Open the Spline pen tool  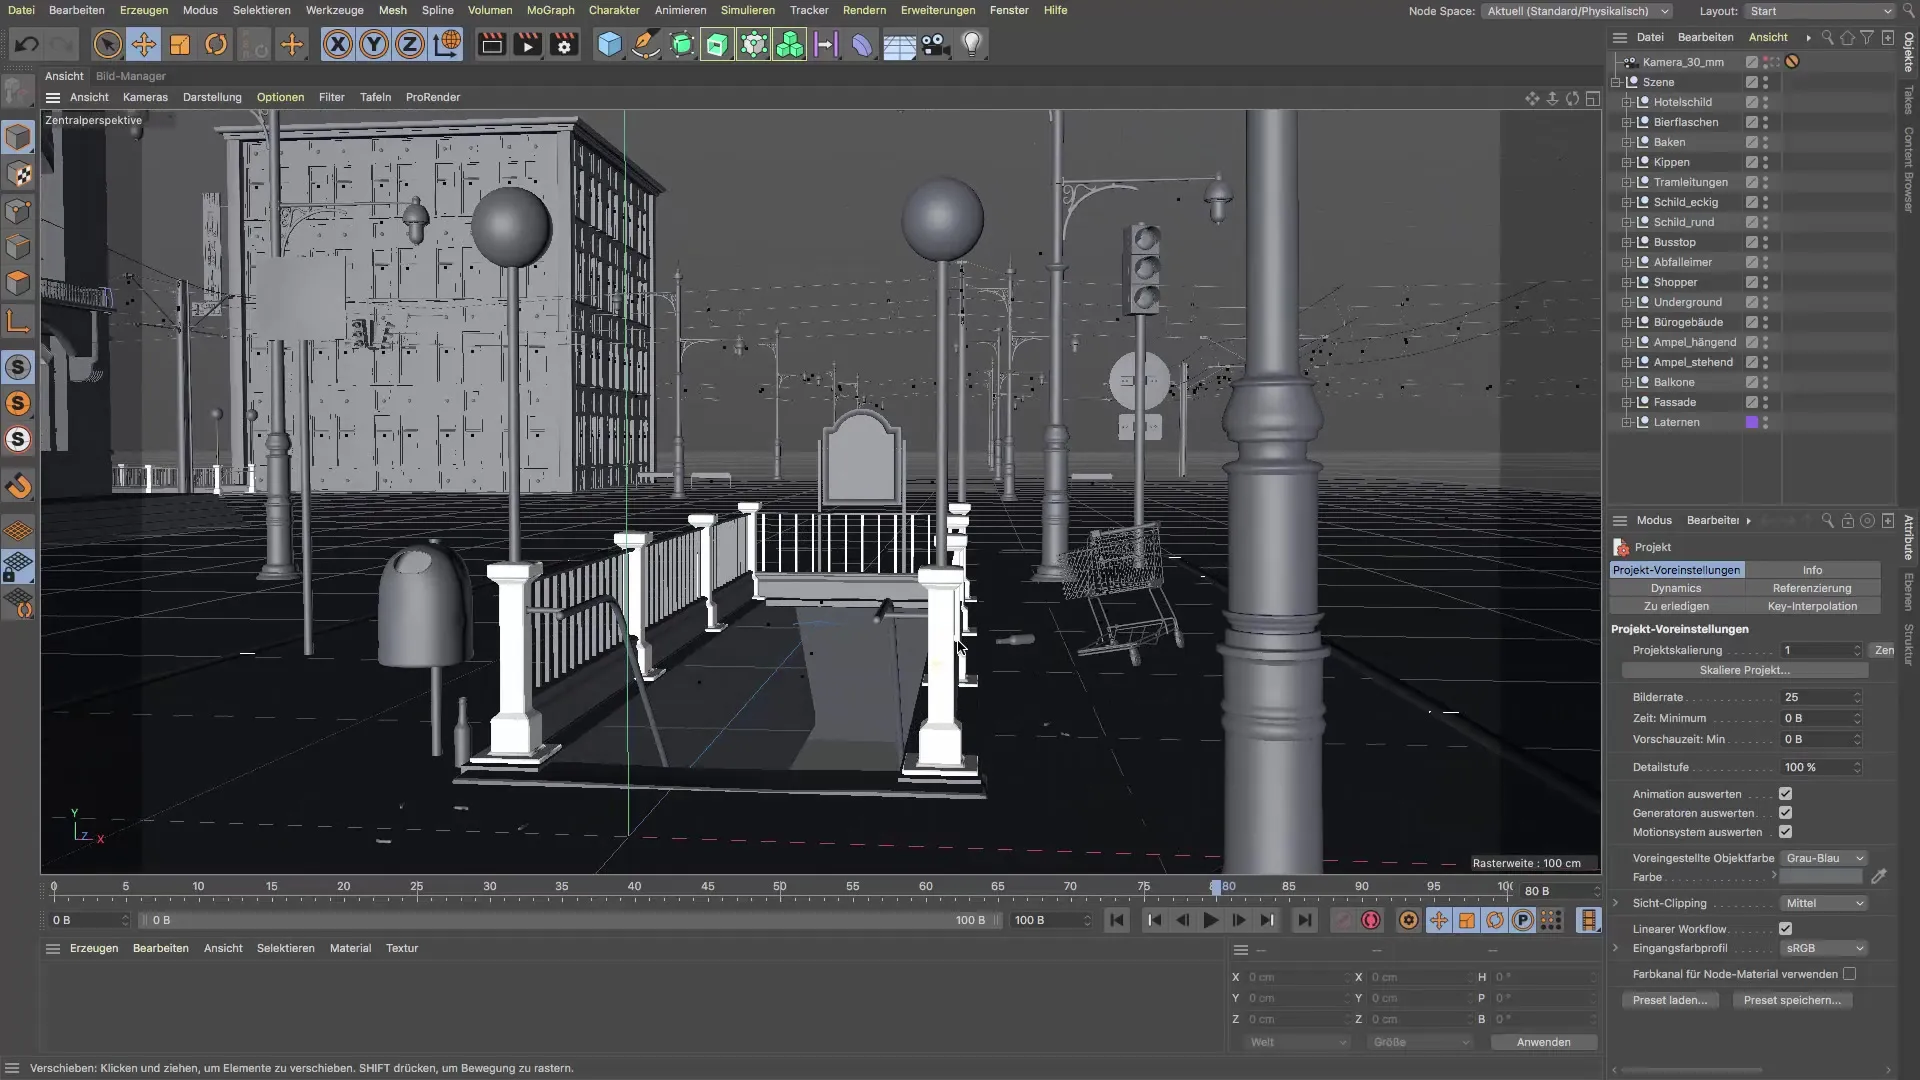pos(646,44)
